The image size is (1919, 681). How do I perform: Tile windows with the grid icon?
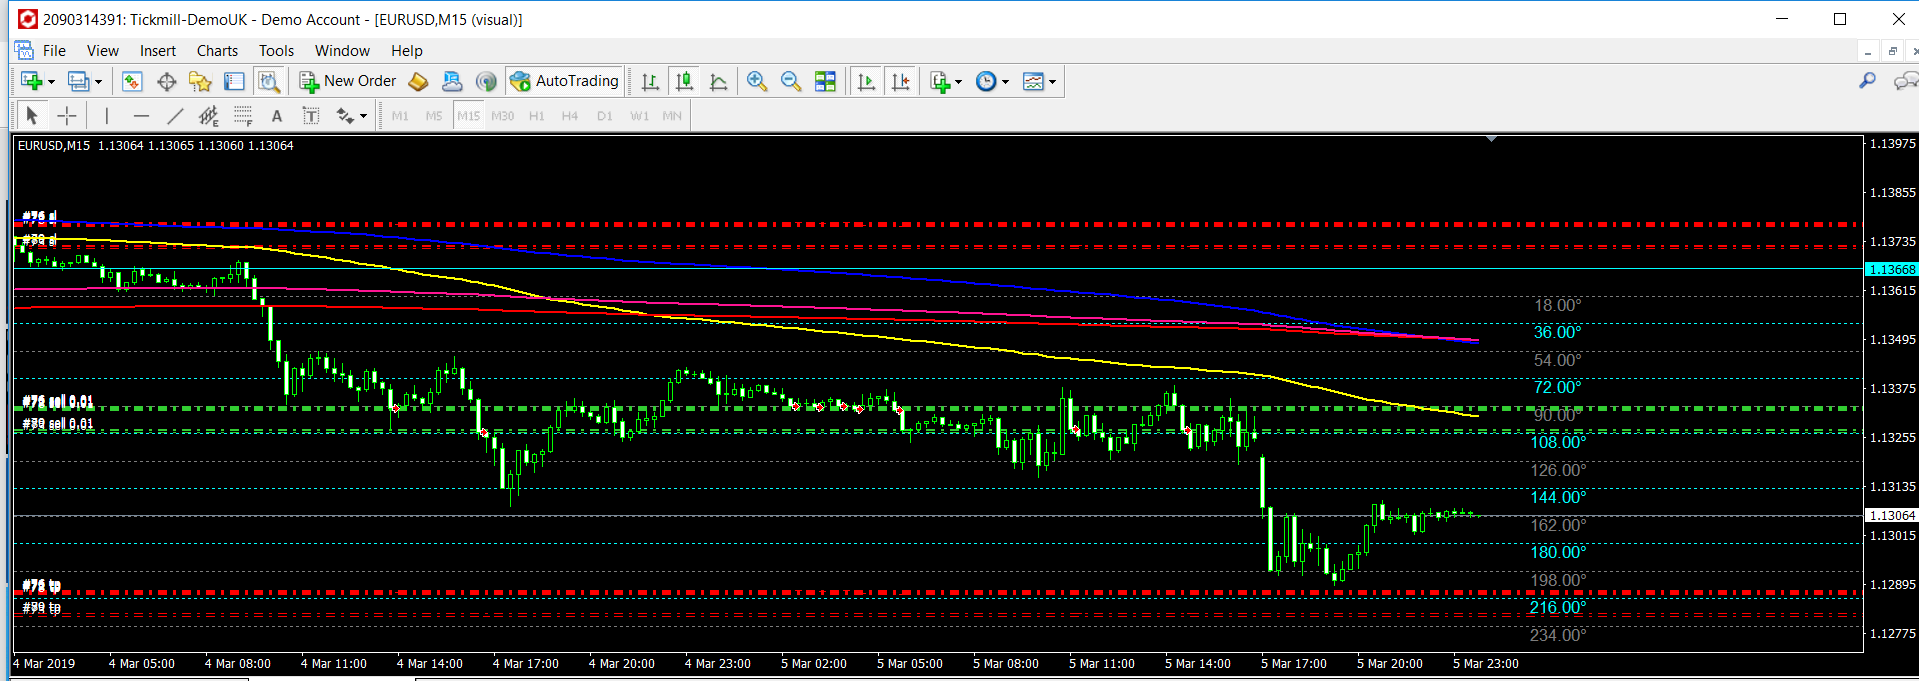pyautogui.click(x=825, y=82)
